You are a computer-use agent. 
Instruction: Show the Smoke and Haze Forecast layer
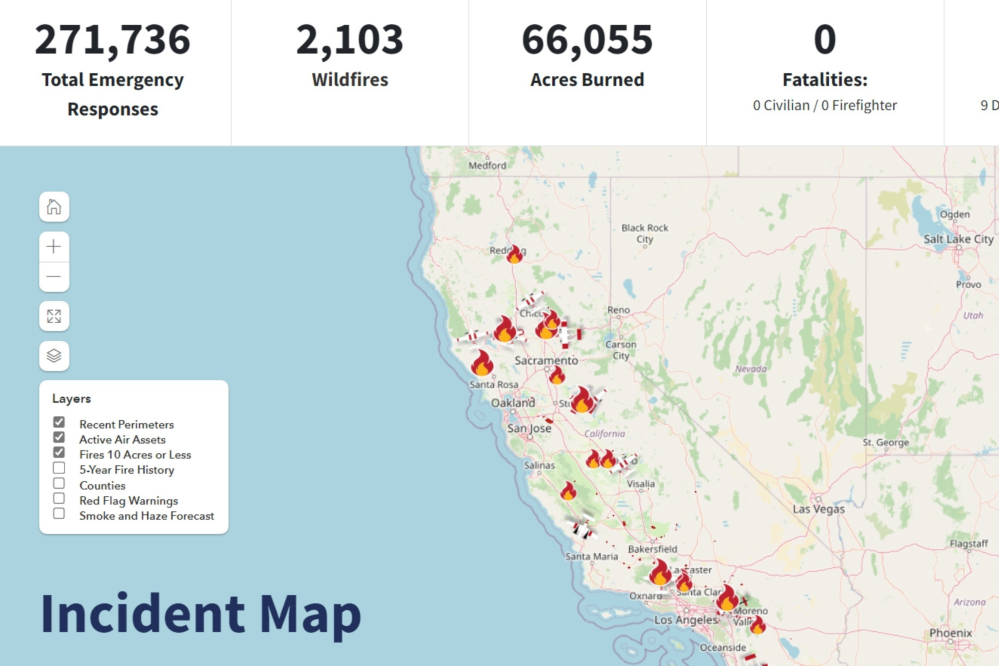tap(59, 514)
